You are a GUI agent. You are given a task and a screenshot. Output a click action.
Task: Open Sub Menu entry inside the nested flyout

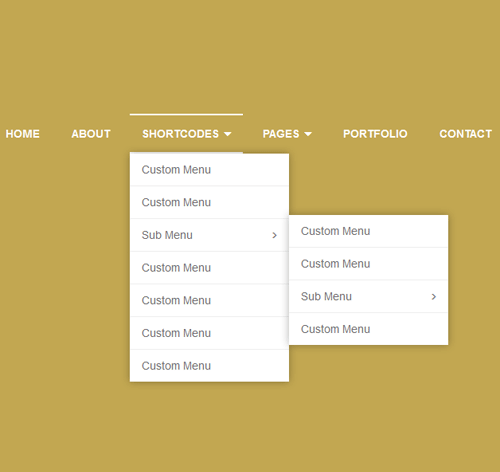tap(369, 296)
